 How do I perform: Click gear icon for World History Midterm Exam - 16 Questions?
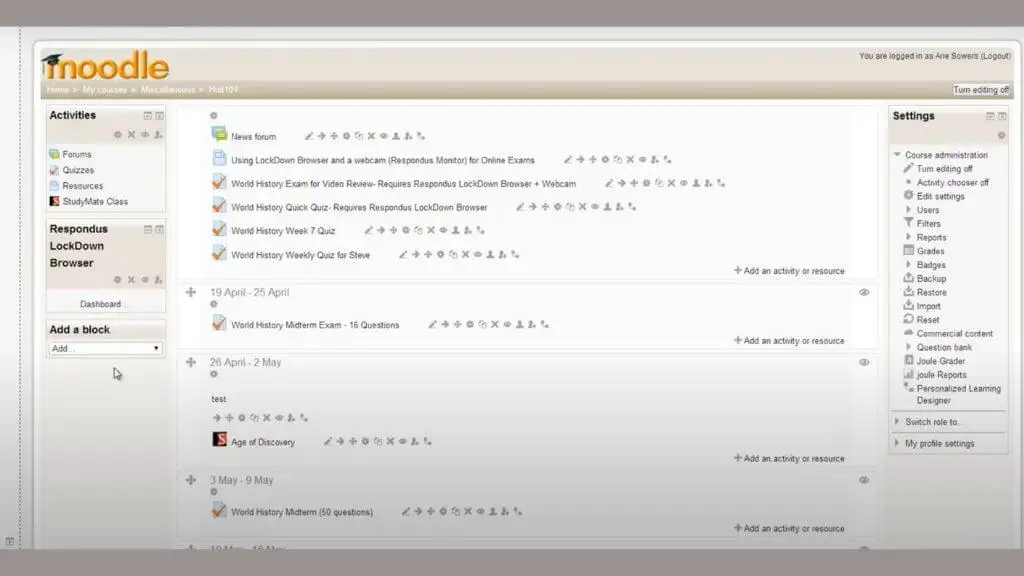pyautogui.click(x=470, y=324)
